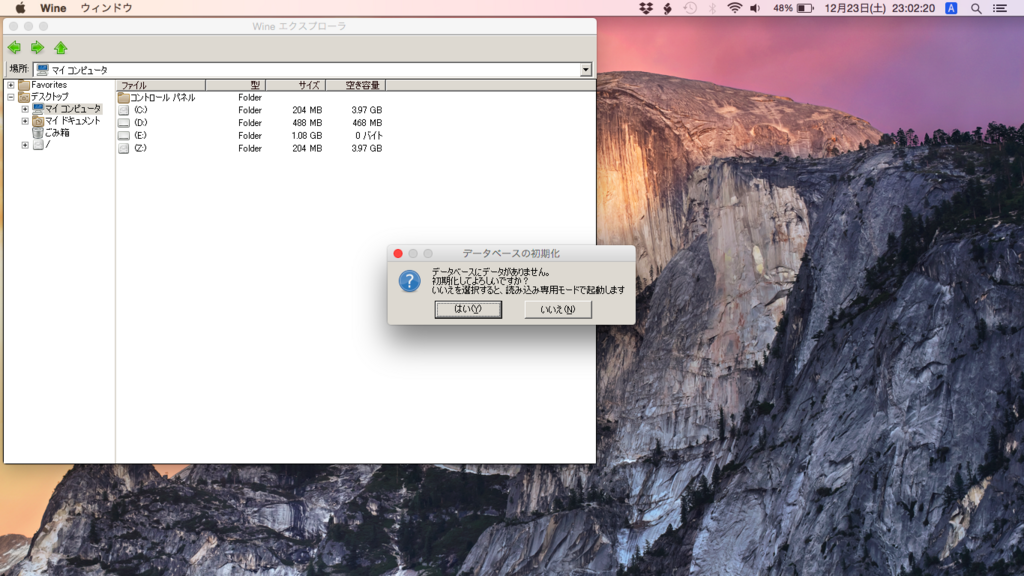This screenshot has width=1024, height=576.
Task: Select Favorites folder in tree
Action: click(49, 85)
